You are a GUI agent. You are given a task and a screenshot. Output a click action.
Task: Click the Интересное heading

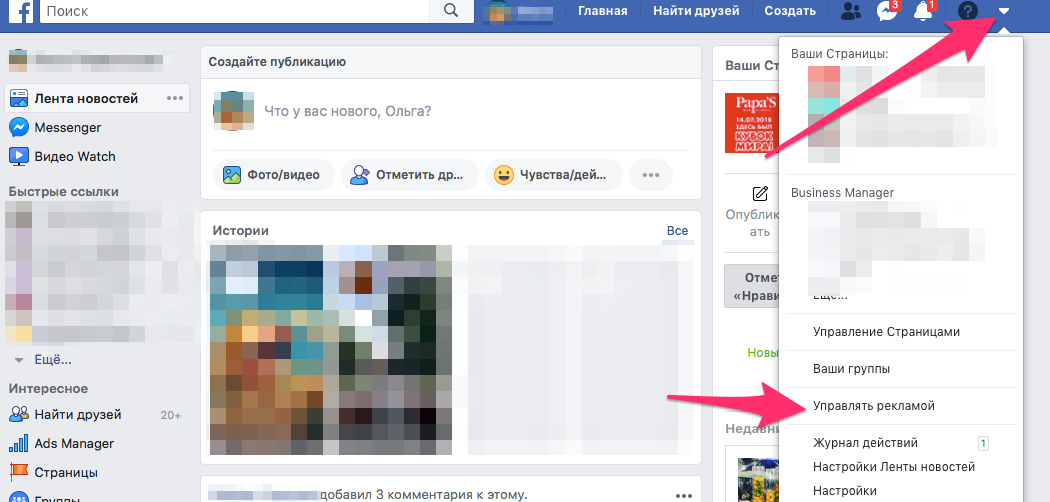pos(48,388)
